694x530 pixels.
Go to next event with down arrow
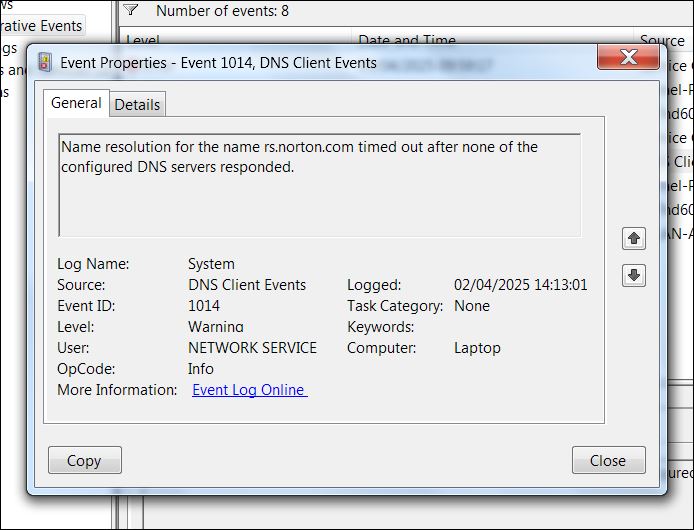[x=634, y=275]
